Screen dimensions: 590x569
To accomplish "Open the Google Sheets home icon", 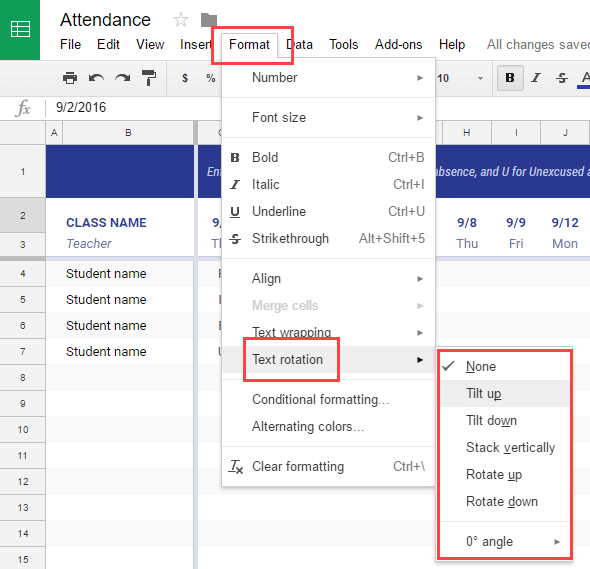I will [20, 29].
